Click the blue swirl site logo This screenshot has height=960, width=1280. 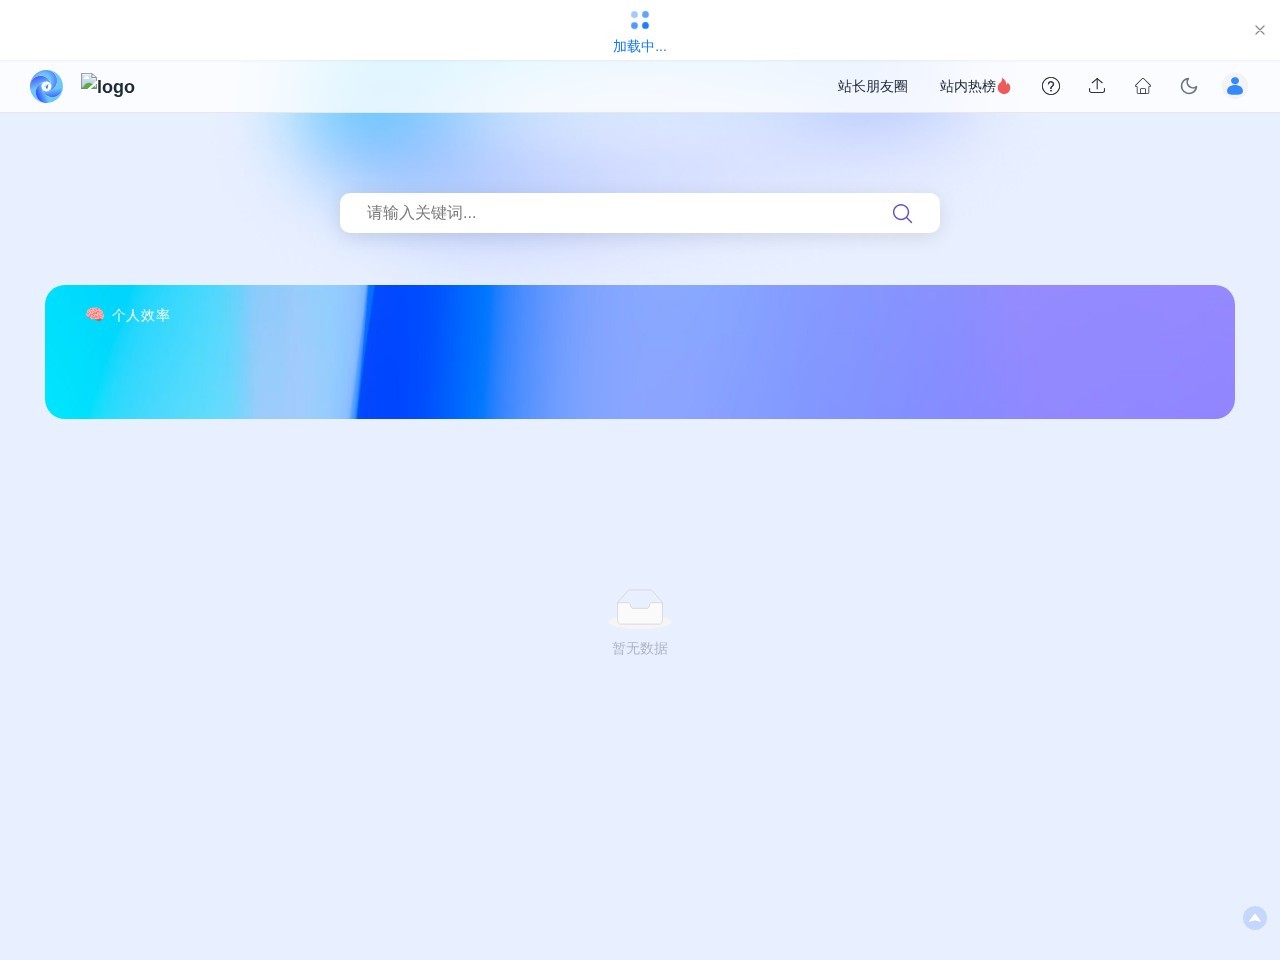pyautogui.click(x=46, y=86)
